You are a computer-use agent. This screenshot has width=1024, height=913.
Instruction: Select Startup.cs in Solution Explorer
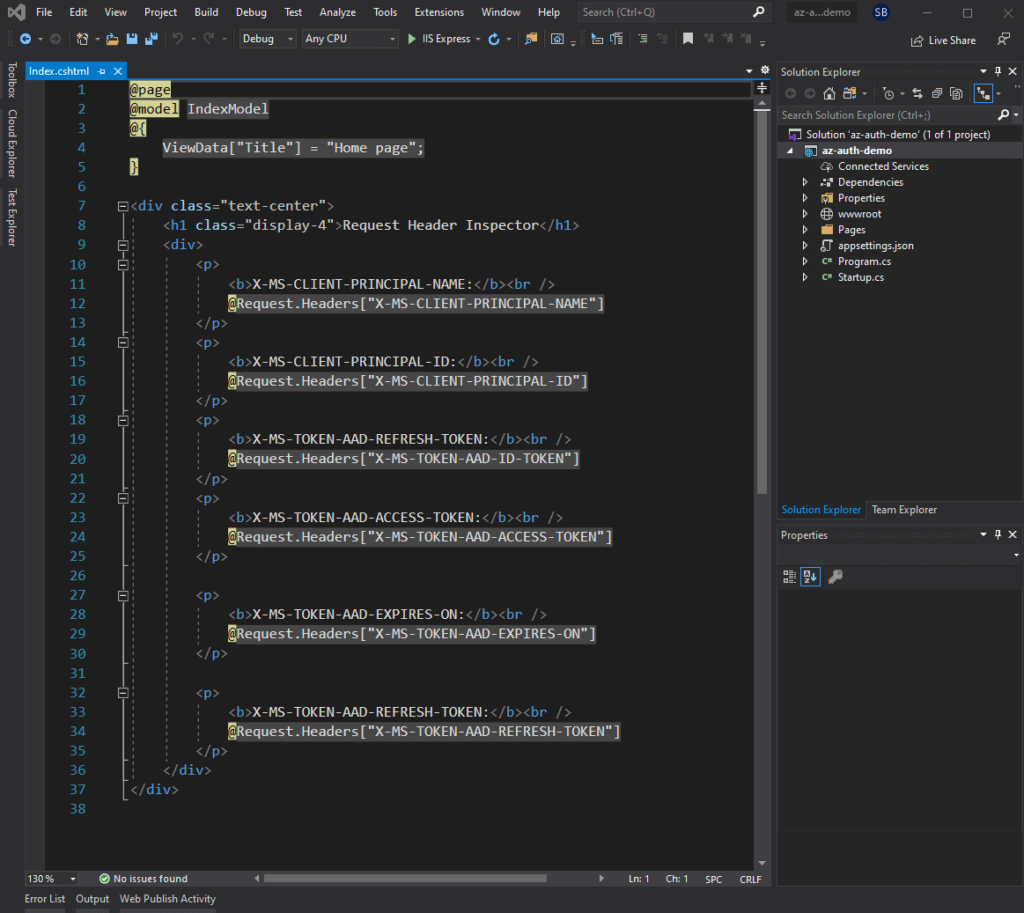(x=861, y=278)
